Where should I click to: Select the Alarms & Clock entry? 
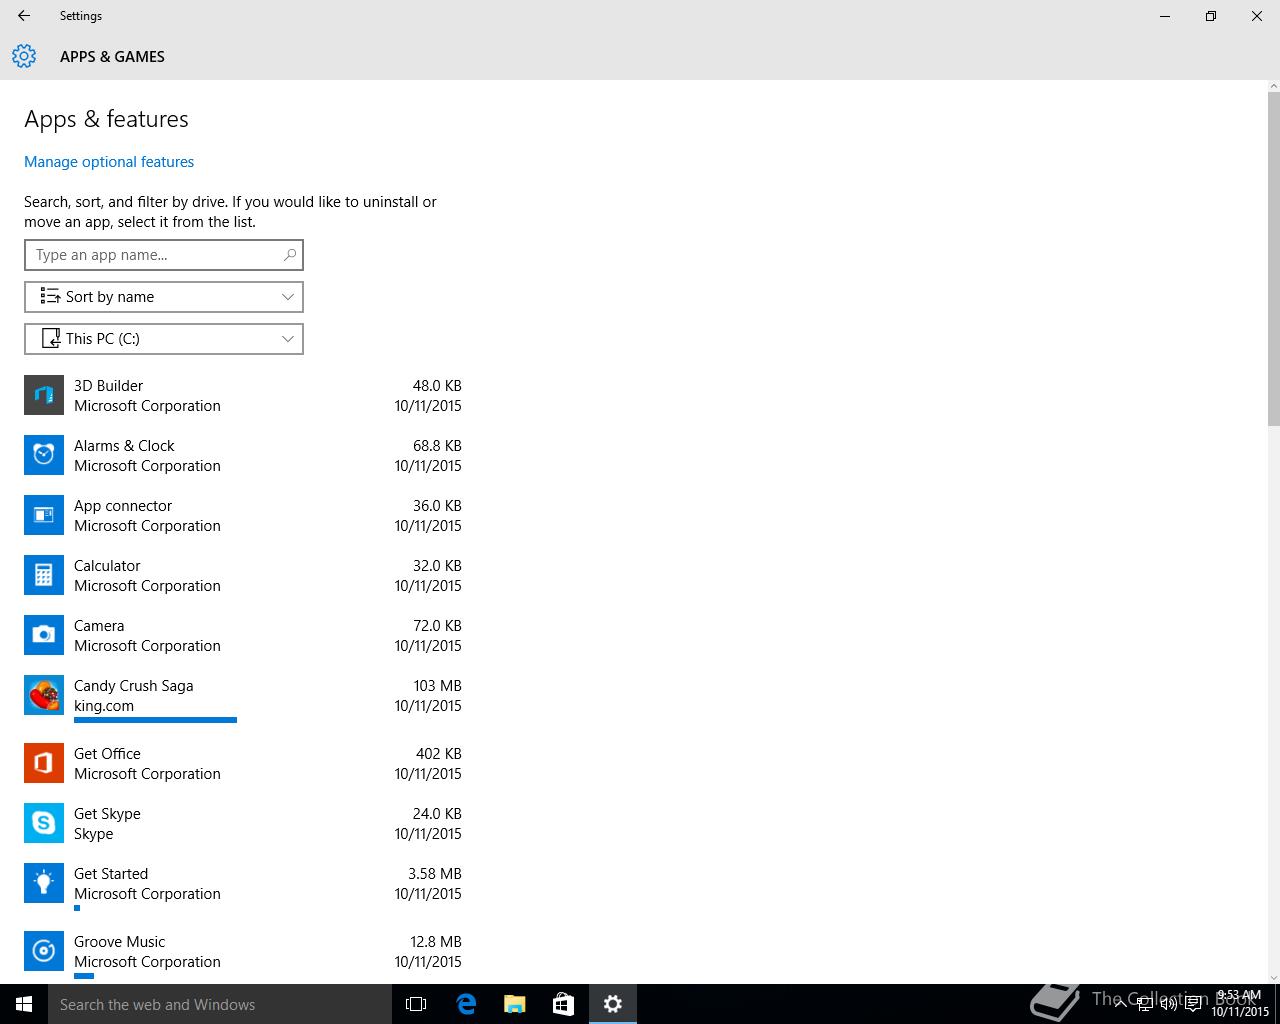click(243, 455)
